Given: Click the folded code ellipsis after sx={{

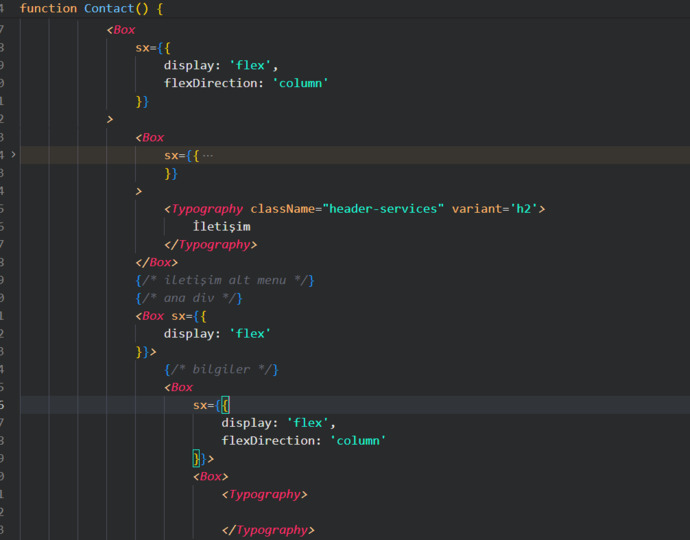Looking at the screenshot, I should pyautogui.click(x=208, y=155).
